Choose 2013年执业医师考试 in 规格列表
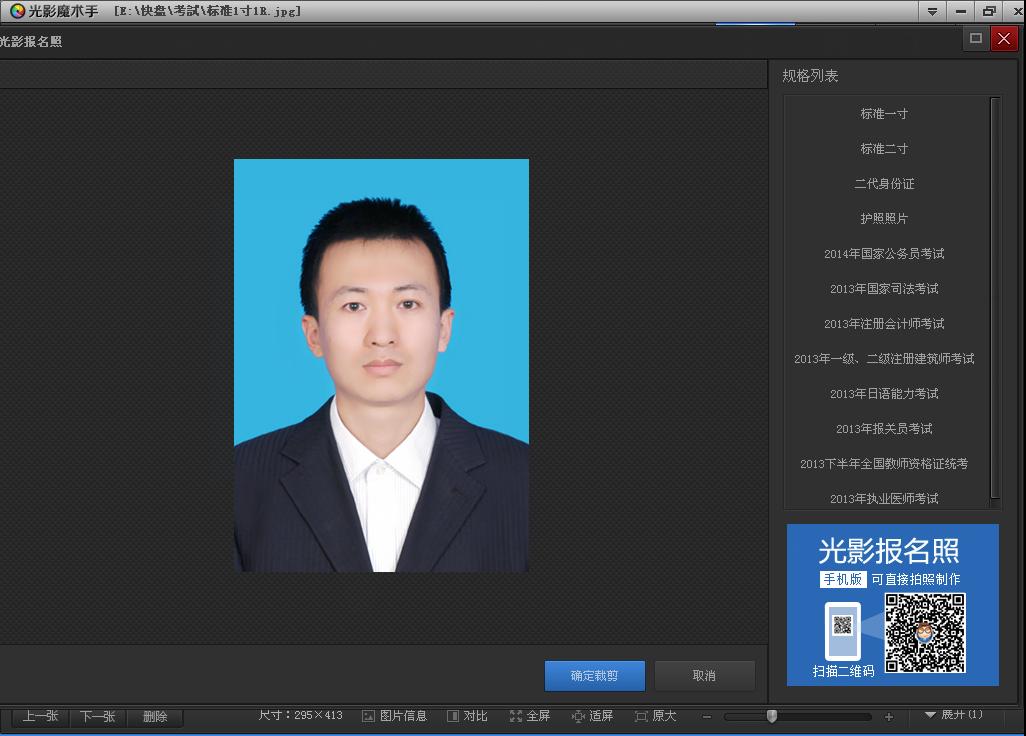This screenshot has height=736, width=1026. pyautogui.click(x=885, y=498)
